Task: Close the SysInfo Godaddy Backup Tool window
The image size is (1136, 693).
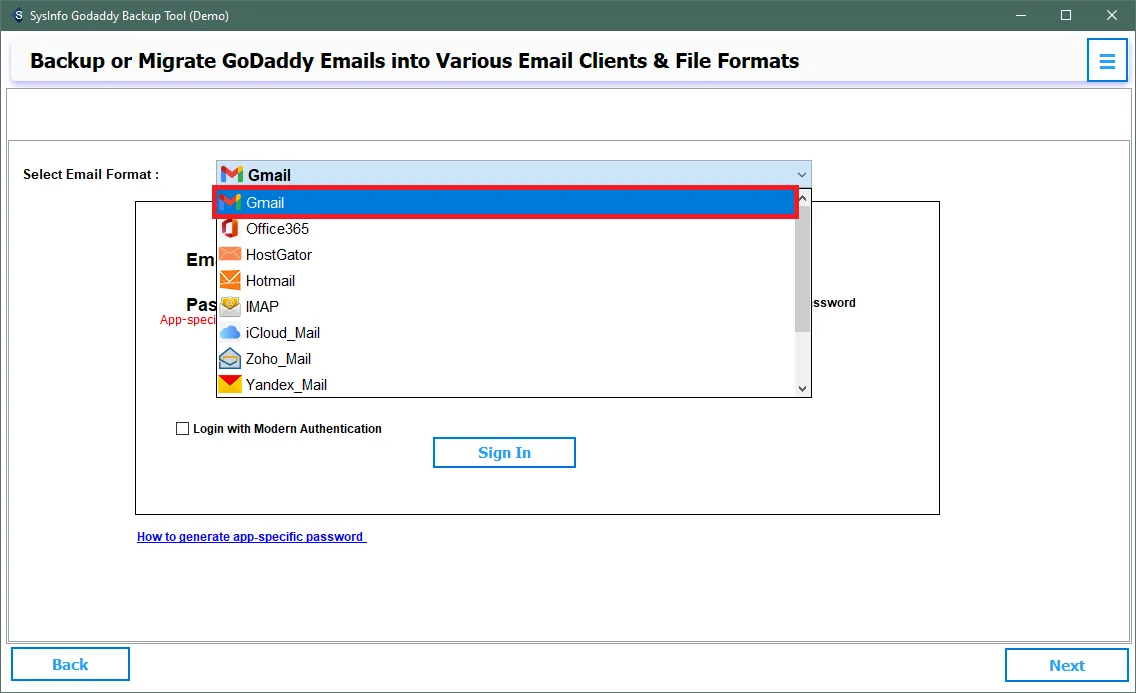Action: click(x=1111, y=15)
